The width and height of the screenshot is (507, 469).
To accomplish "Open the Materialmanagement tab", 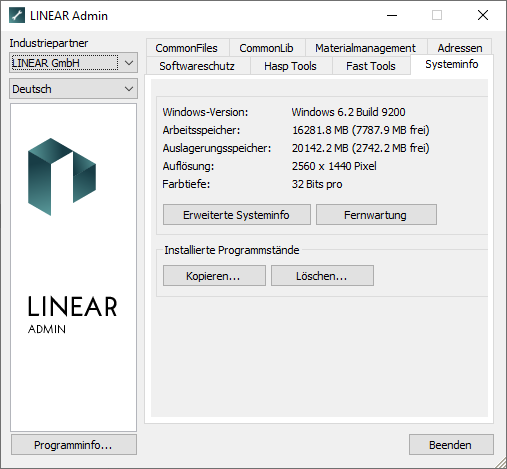I will [x=365, y=48].
